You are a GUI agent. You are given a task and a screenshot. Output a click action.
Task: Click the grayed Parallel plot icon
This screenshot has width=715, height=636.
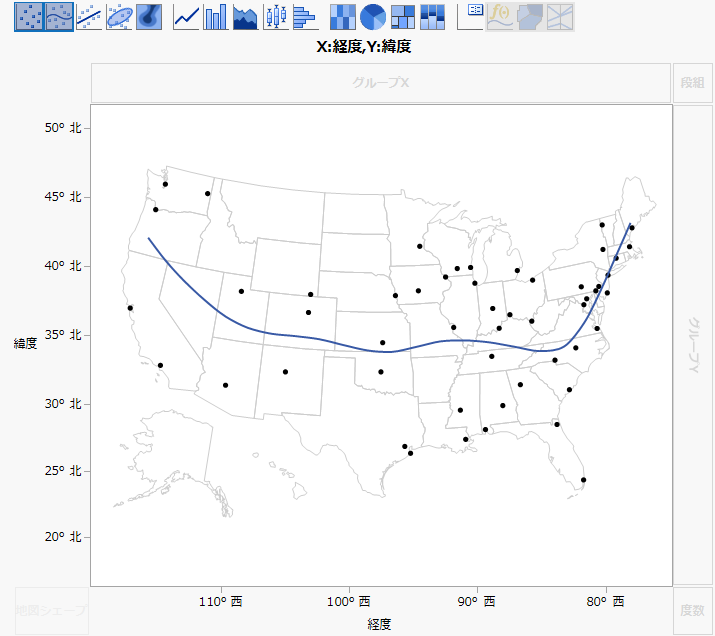(560, 17)
